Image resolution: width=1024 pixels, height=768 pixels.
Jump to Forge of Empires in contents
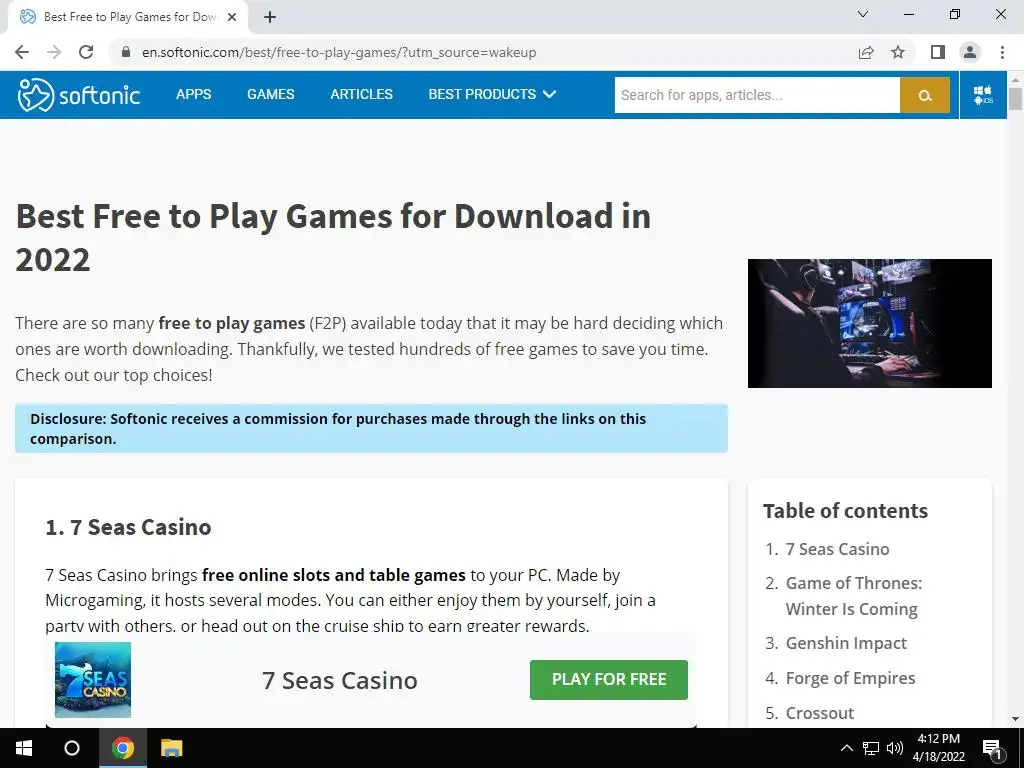[850, 678]
